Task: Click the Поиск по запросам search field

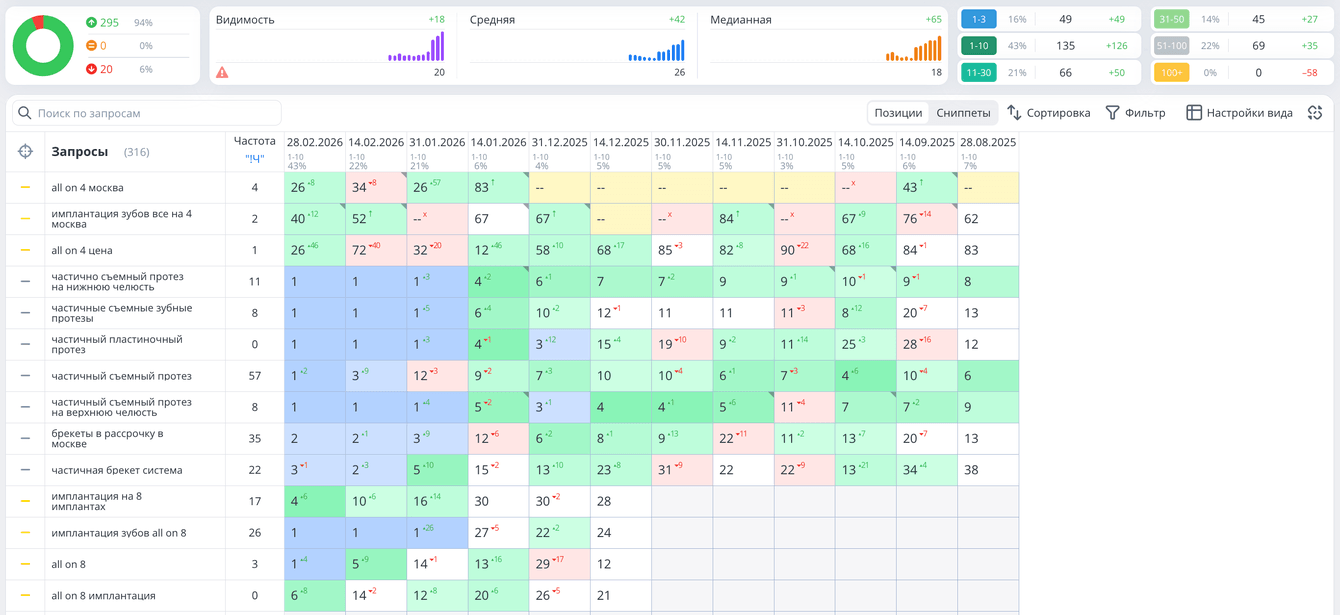Action: [147, 113]
